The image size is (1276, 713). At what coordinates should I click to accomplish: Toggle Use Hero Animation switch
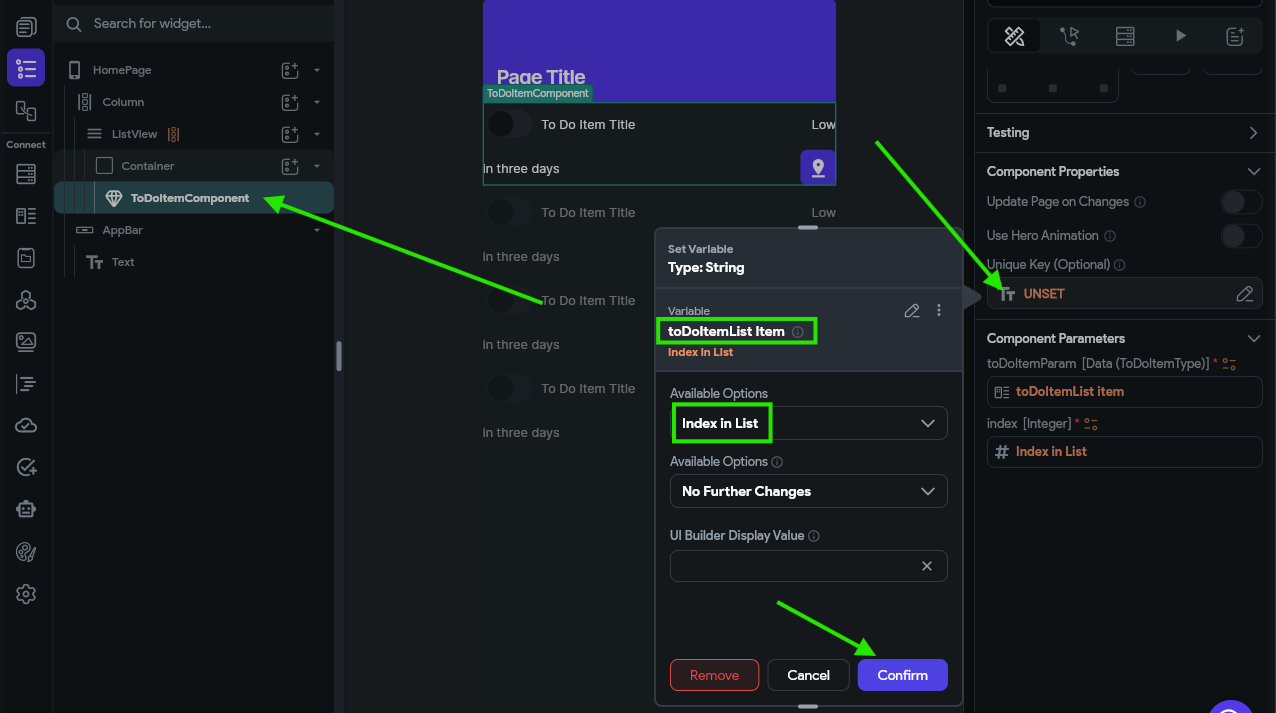[1242, 236]
